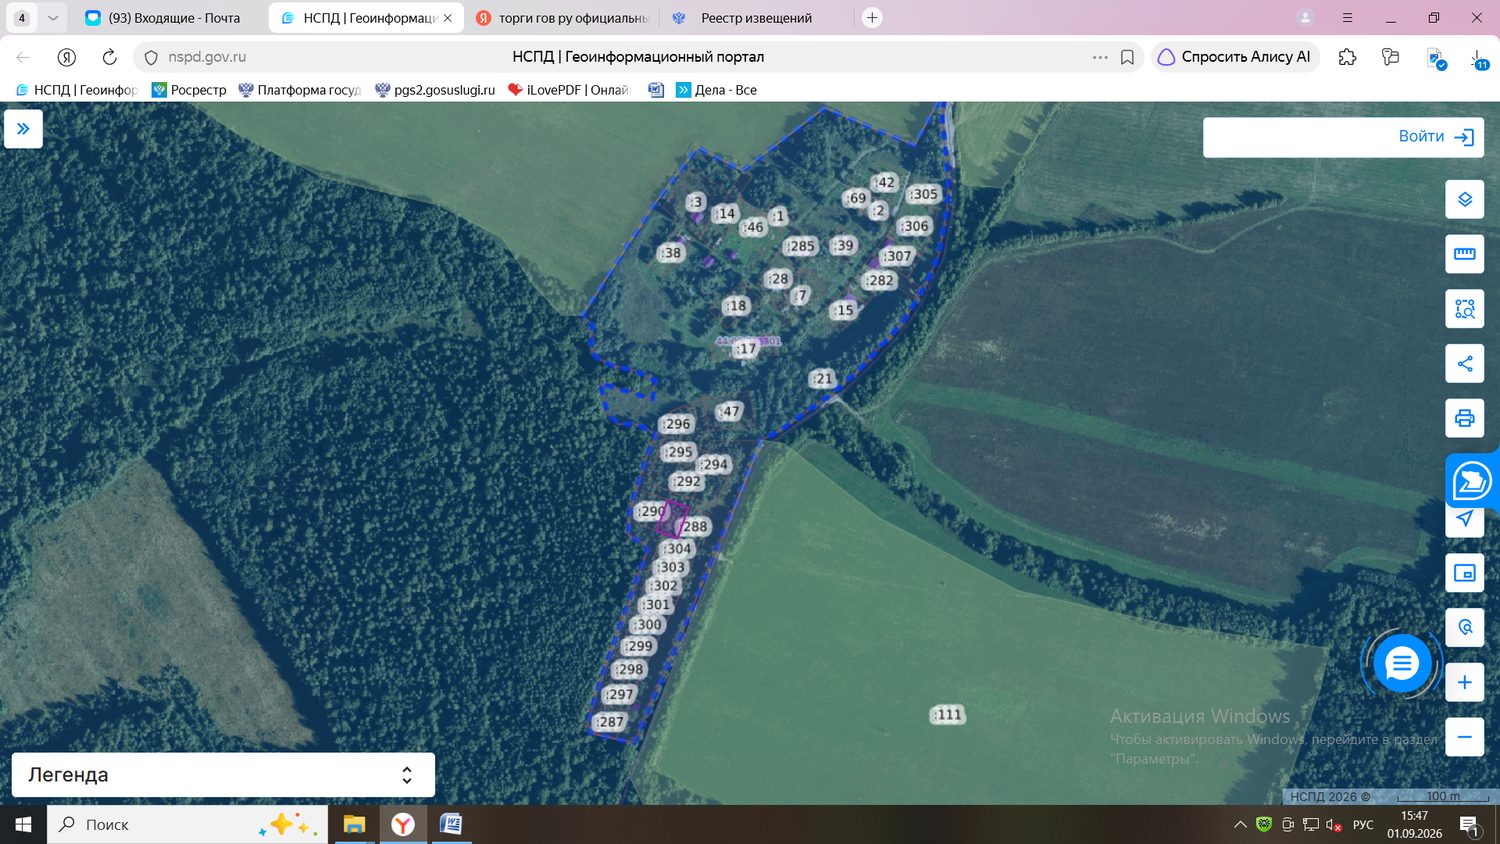Open the map assistant side tab icon

[1471, 481]
